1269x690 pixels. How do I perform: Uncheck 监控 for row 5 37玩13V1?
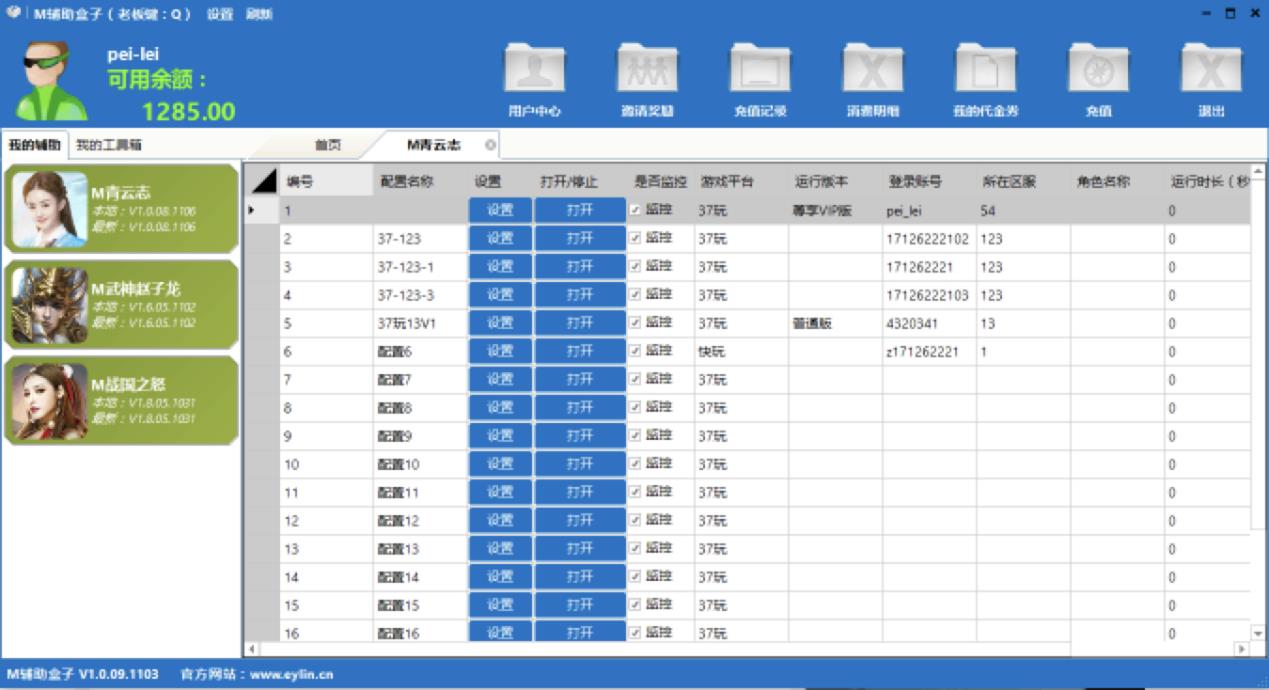[636, 323]
